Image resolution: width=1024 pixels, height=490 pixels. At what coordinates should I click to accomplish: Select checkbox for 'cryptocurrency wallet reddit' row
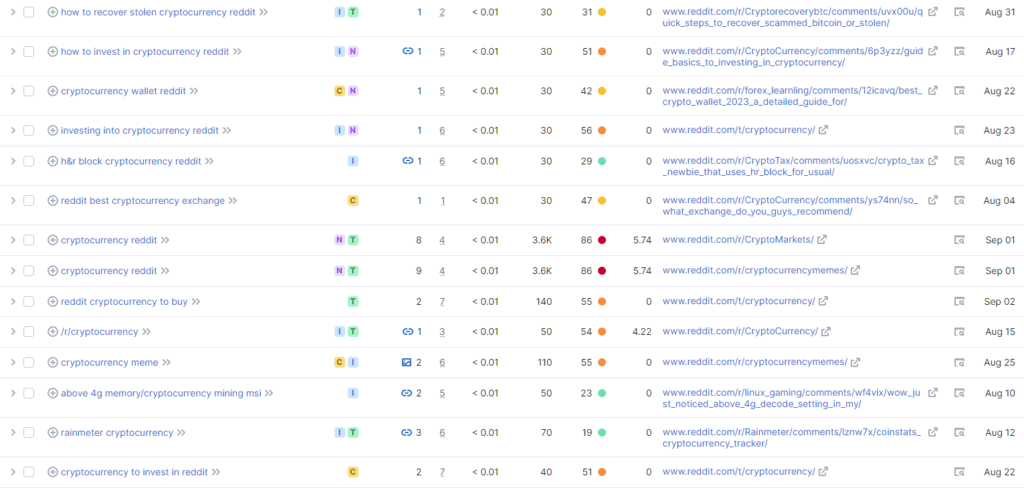[29, 91]
